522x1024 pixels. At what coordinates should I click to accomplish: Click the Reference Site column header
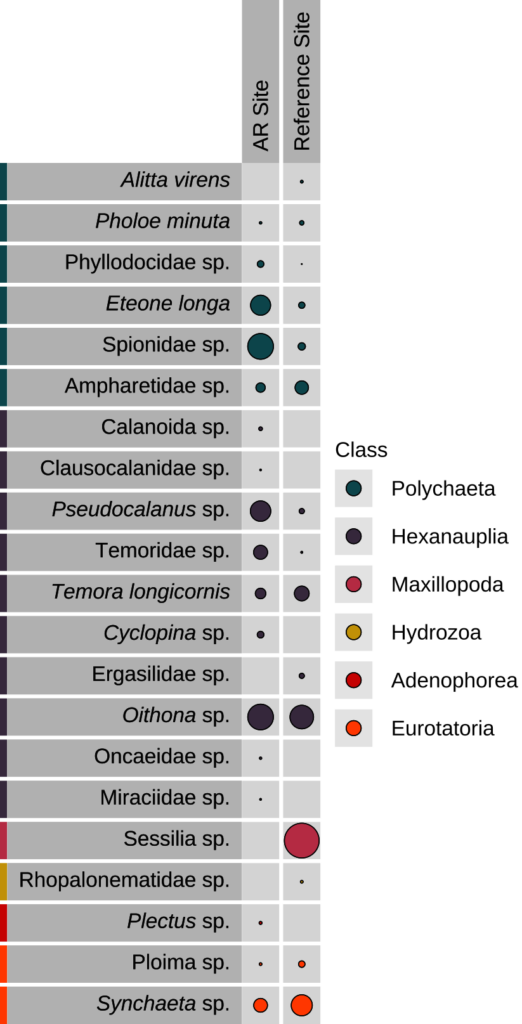pyautogui.click(x=302, y=81)
